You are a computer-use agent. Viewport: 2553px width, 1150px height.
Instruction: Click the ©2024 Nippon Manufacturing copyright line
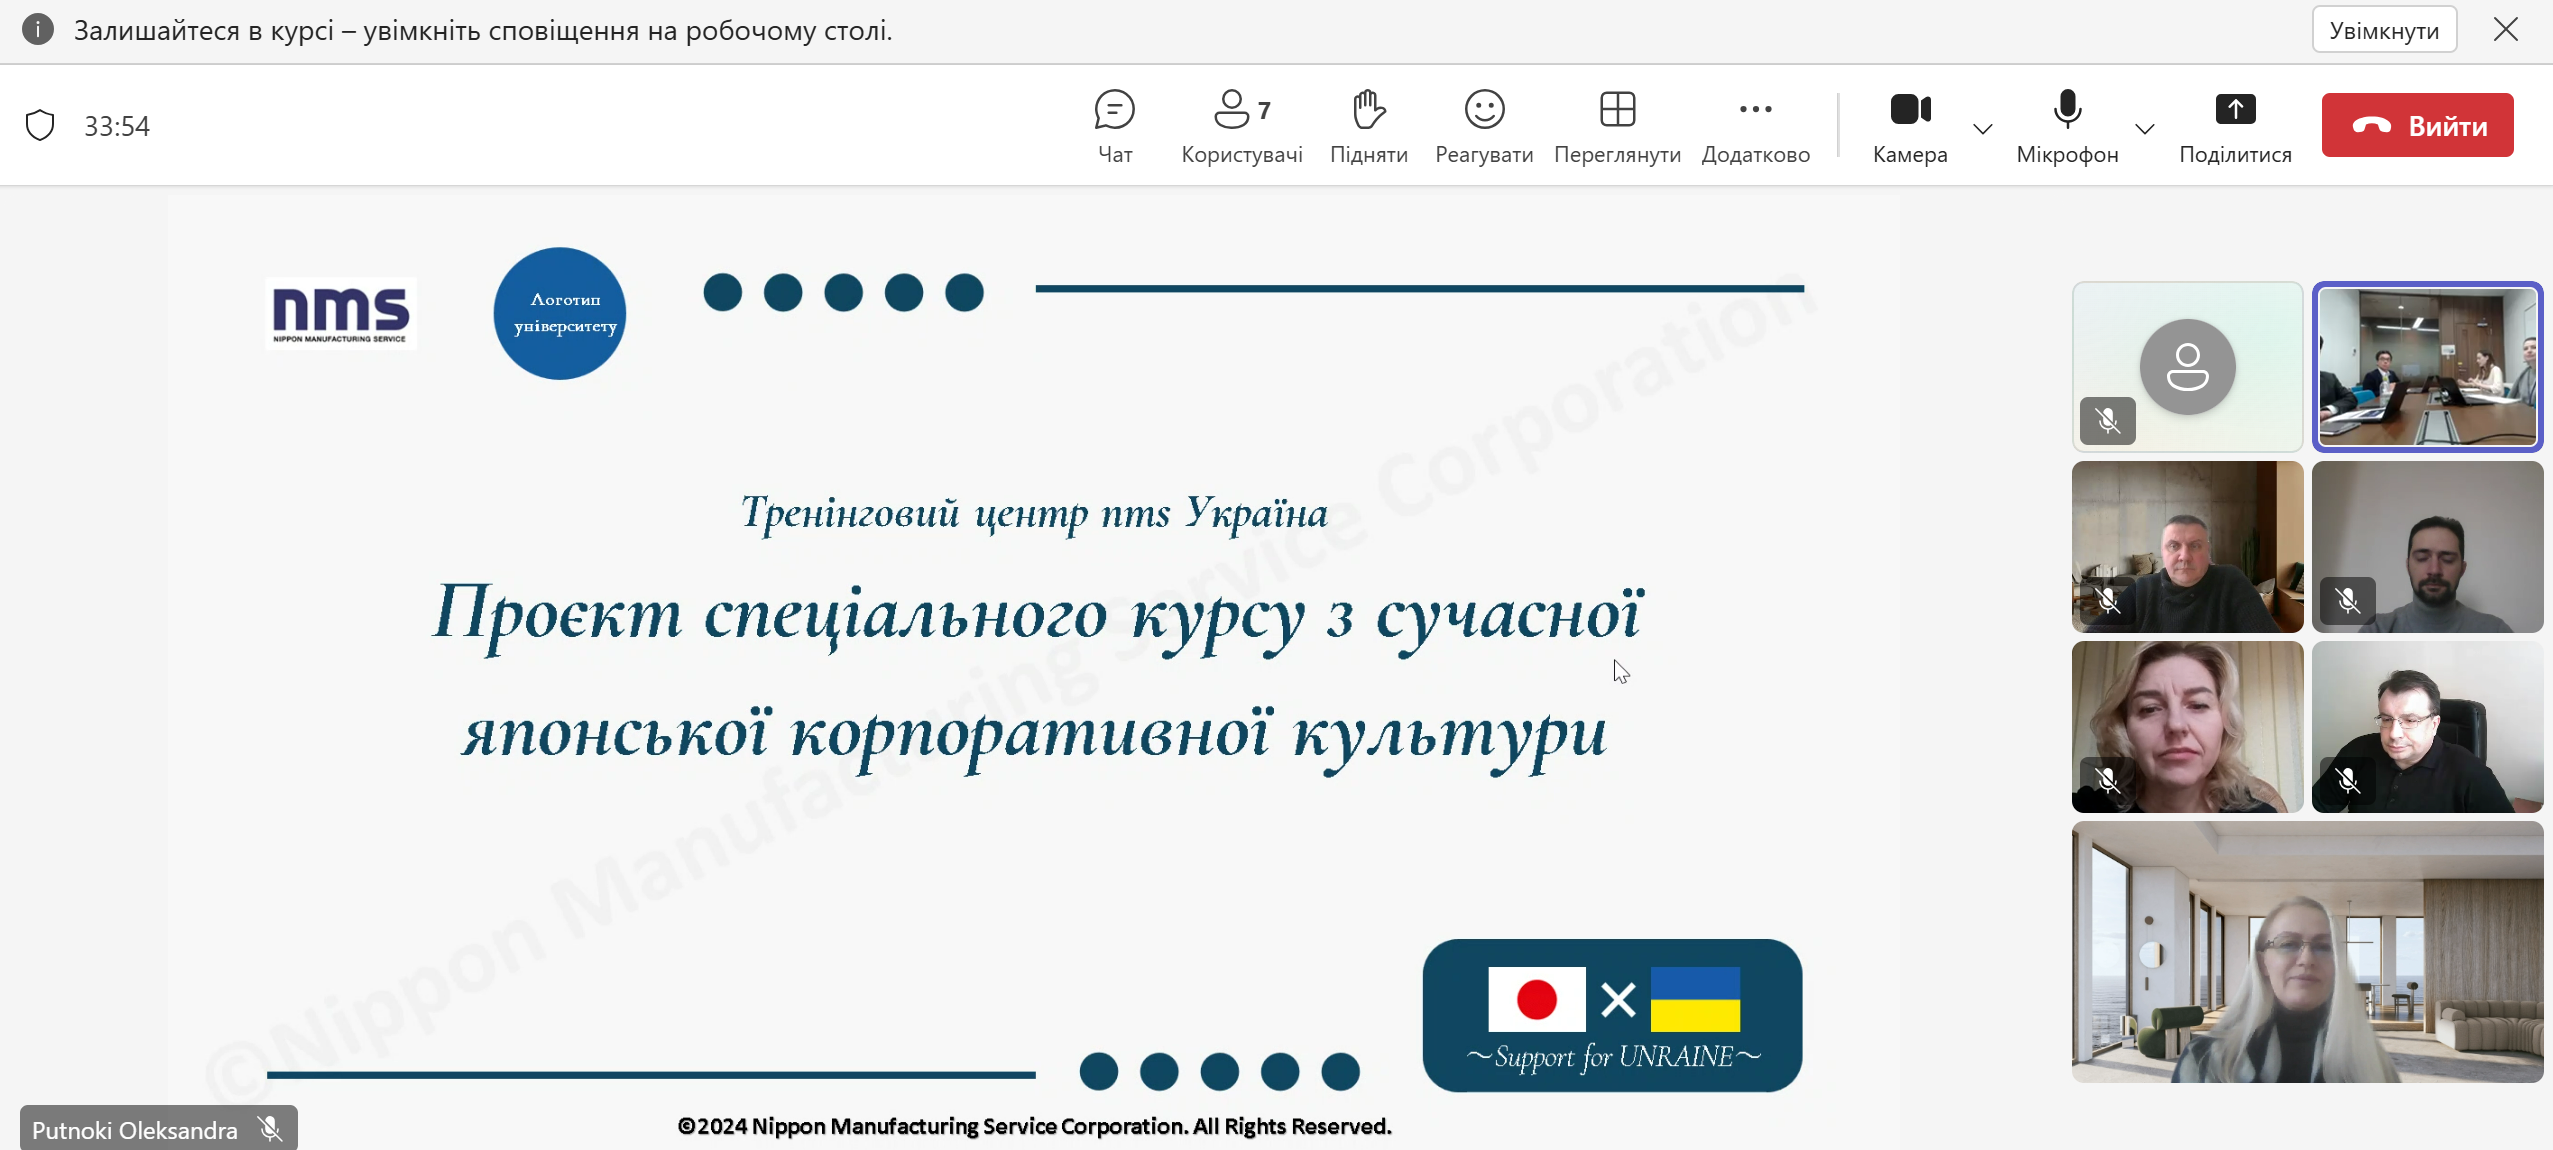[1034, 1127]
